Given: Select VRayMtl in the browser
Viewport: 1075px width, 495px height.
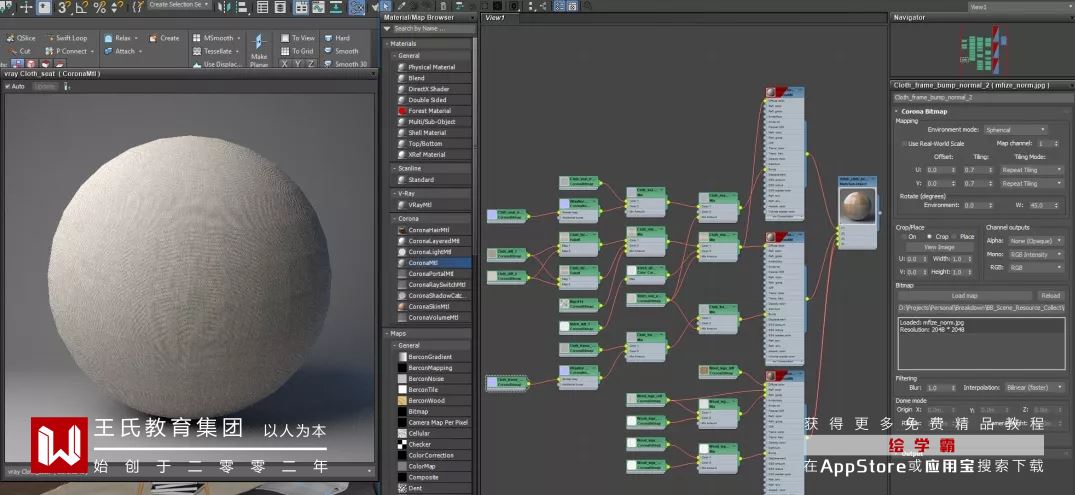Looking at the screenshot, I should pos(432,205).
